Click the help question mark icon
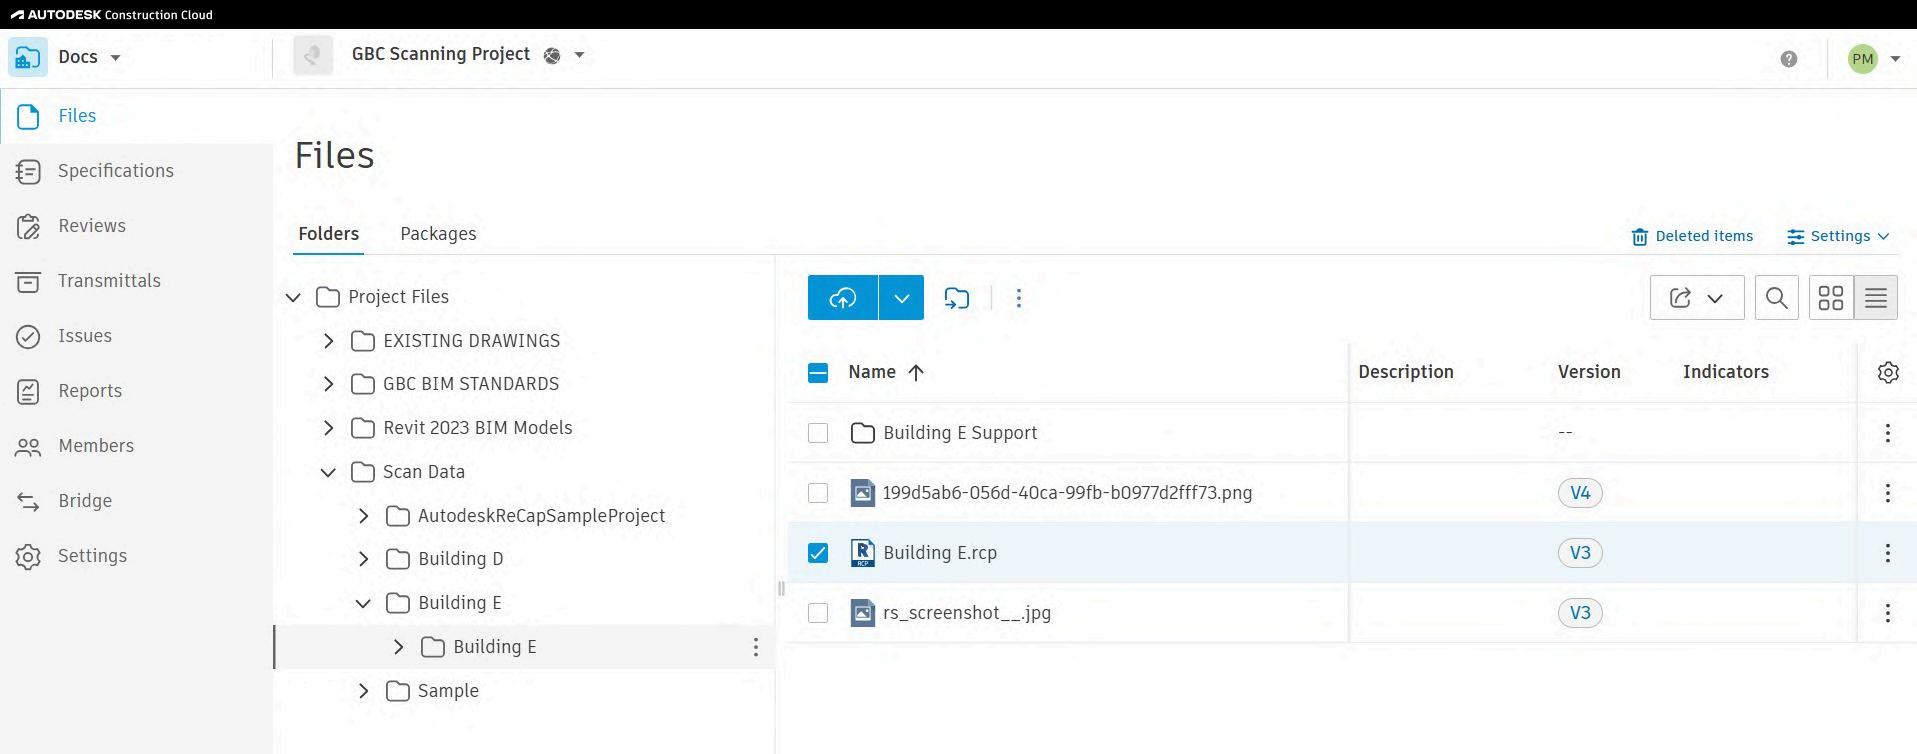This screenshot has width=1917, height=754. (x=1789, y=59)
